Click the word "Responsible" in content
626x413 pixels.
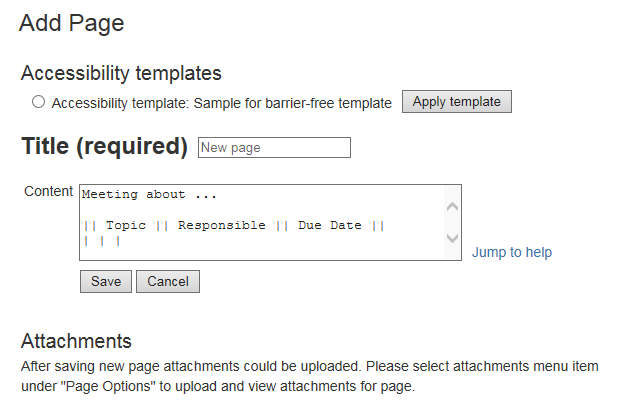222,226
